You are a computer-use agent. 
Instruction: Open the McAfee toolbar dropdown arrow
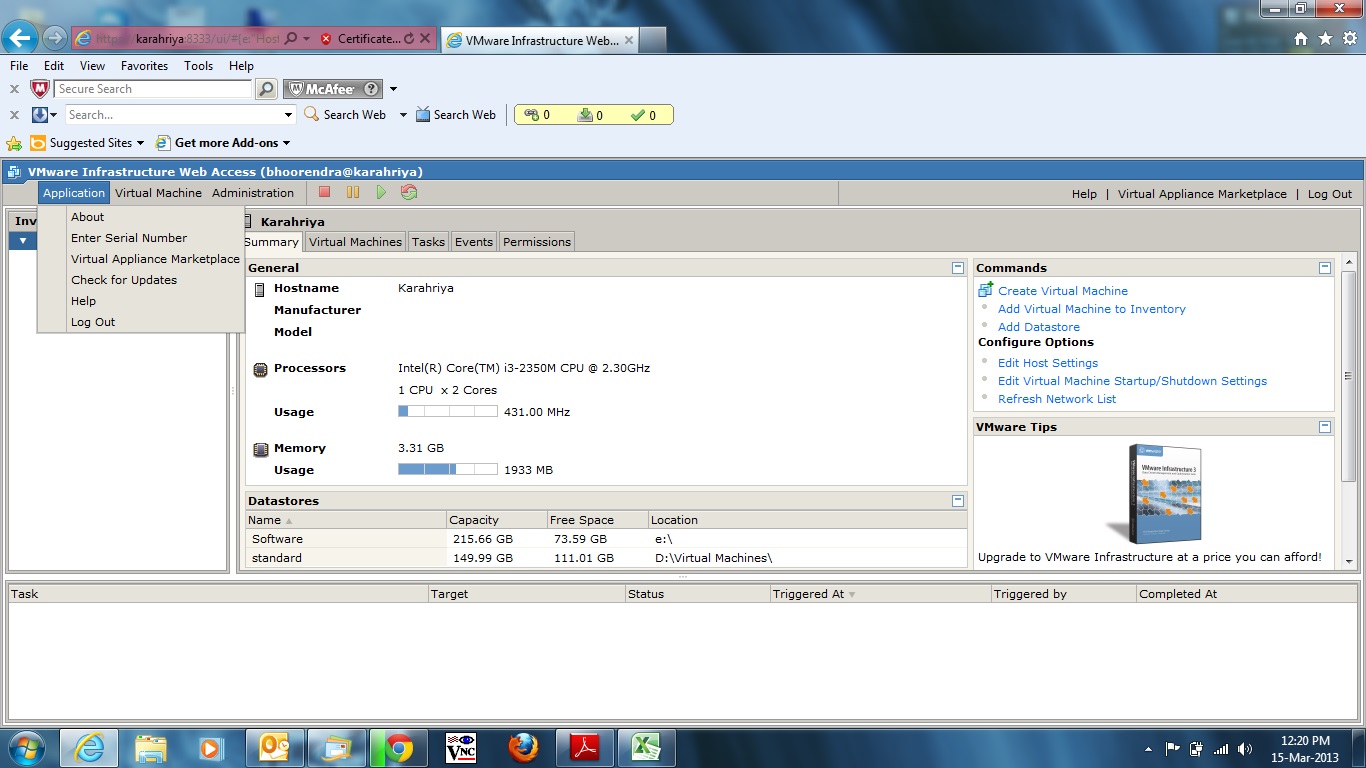pyautogui.click(x=394, y=89)
